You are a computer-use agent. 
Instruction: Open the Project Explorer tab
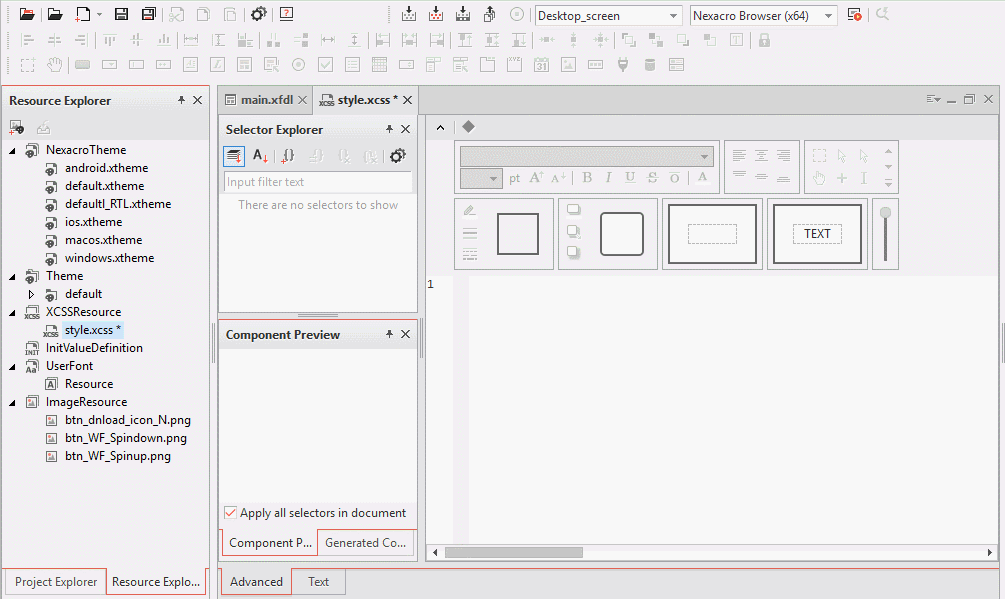[x=56, y=582]
